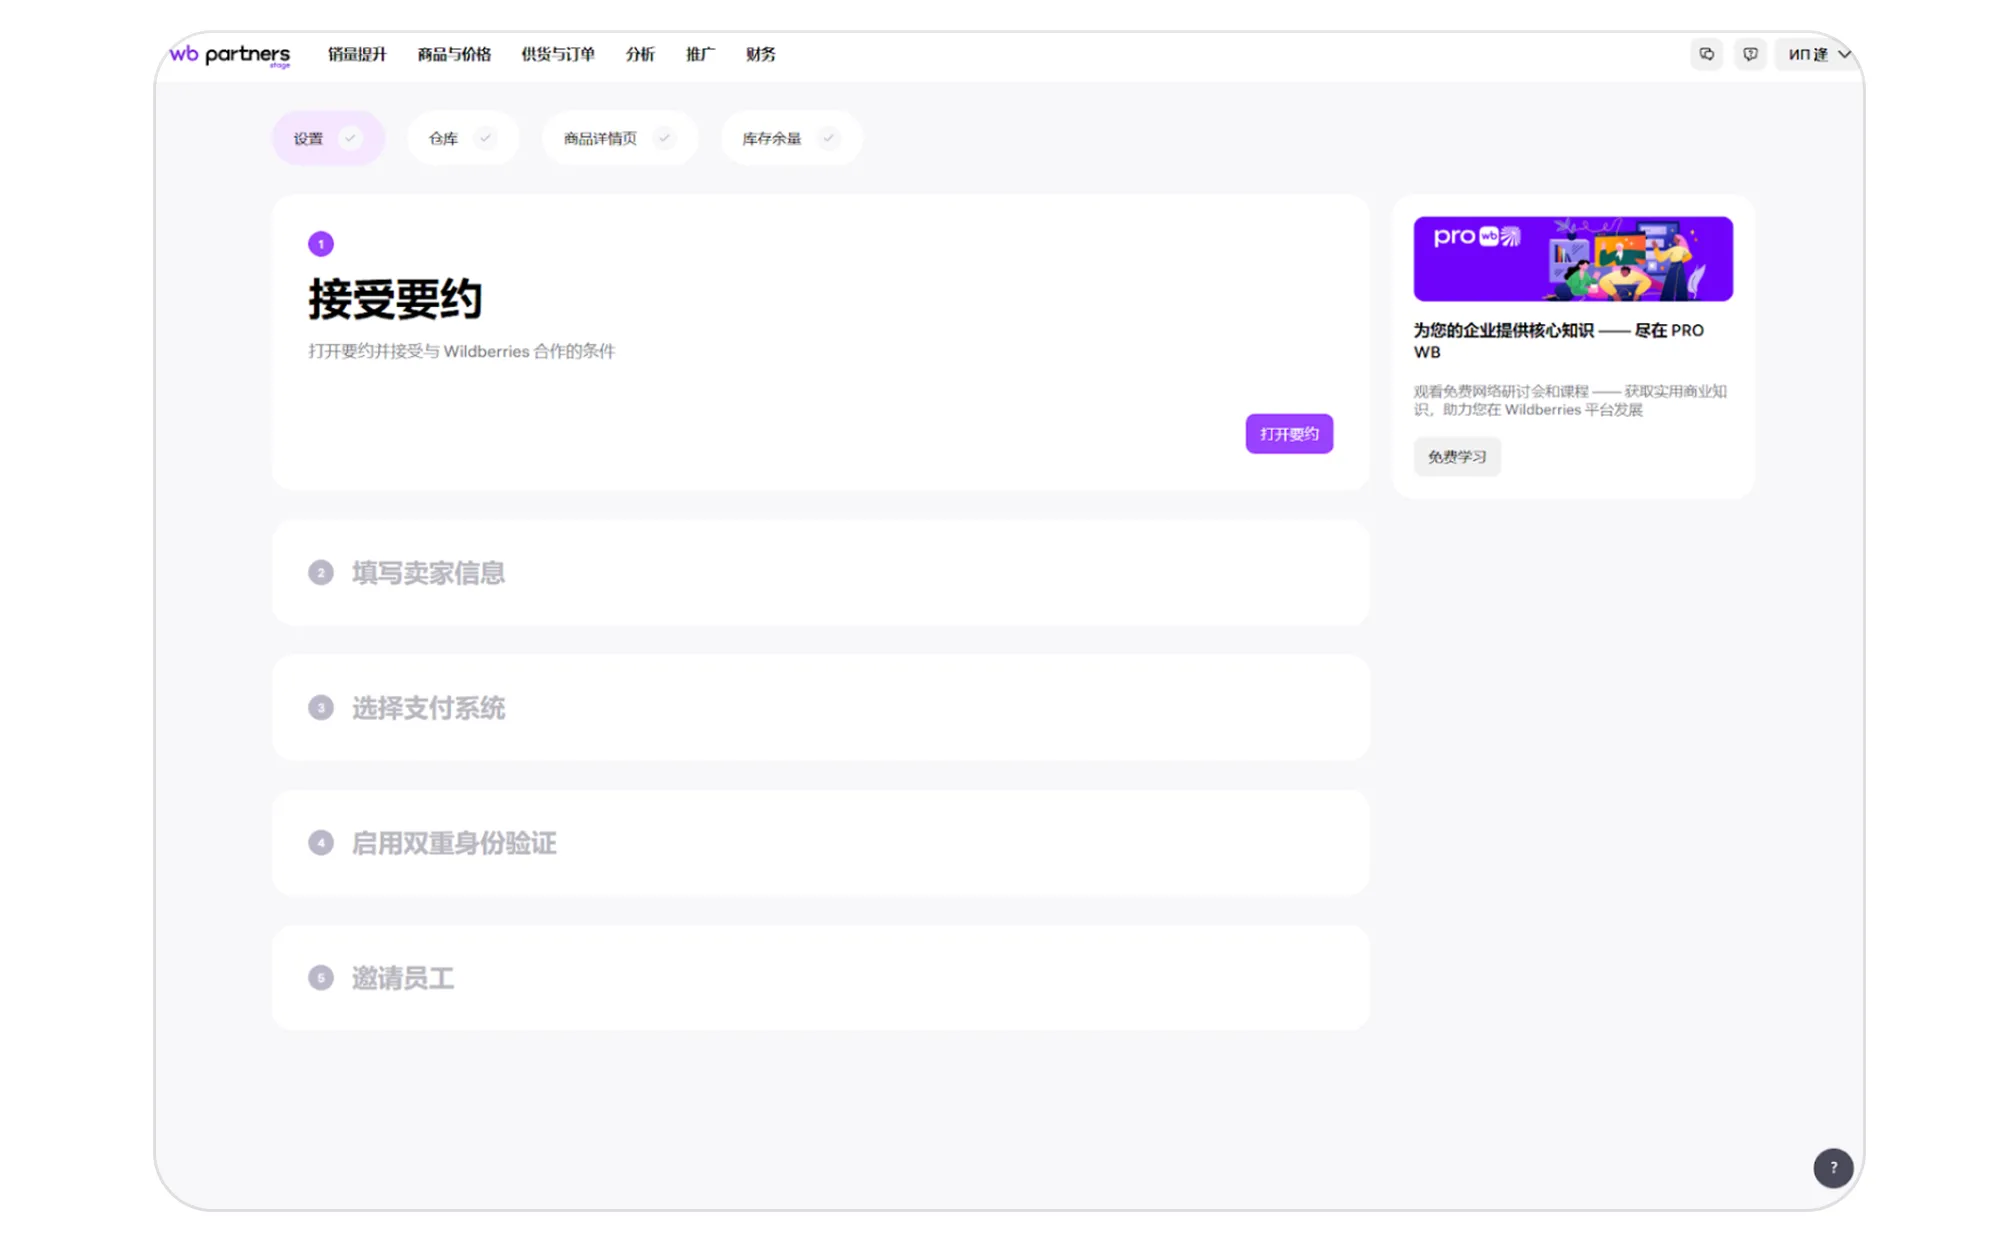The width and height of the screenshot is (2016, 1239).
Task: Open the 财务 menu
Action: pyautogui.click(x=760, y=54)
